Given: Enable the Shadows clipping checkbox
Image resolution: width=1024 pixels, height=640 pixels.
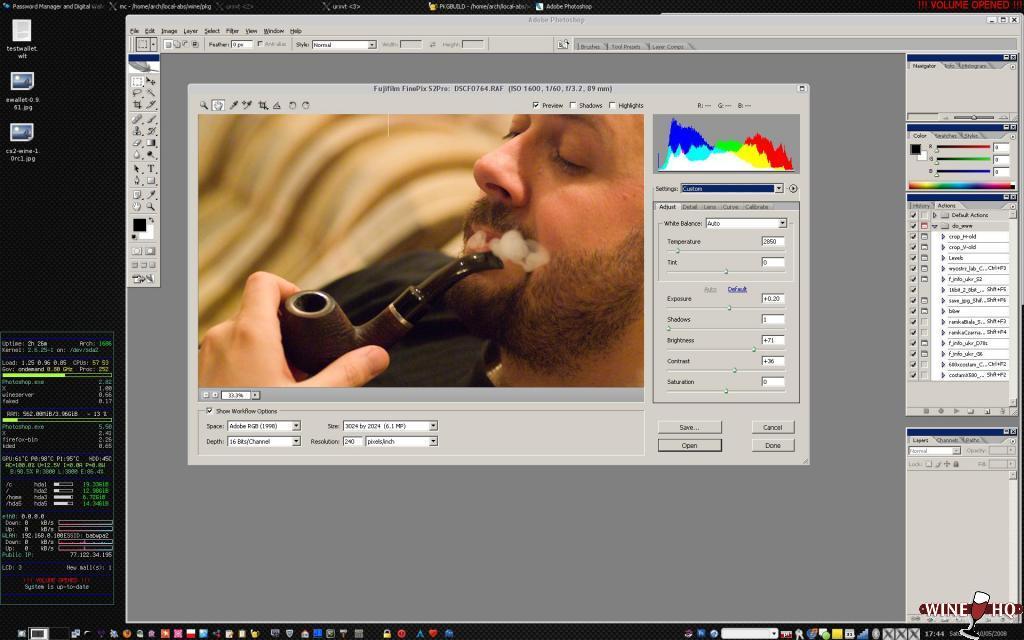Looking at the screenshot, I should (x=573, y=105).
